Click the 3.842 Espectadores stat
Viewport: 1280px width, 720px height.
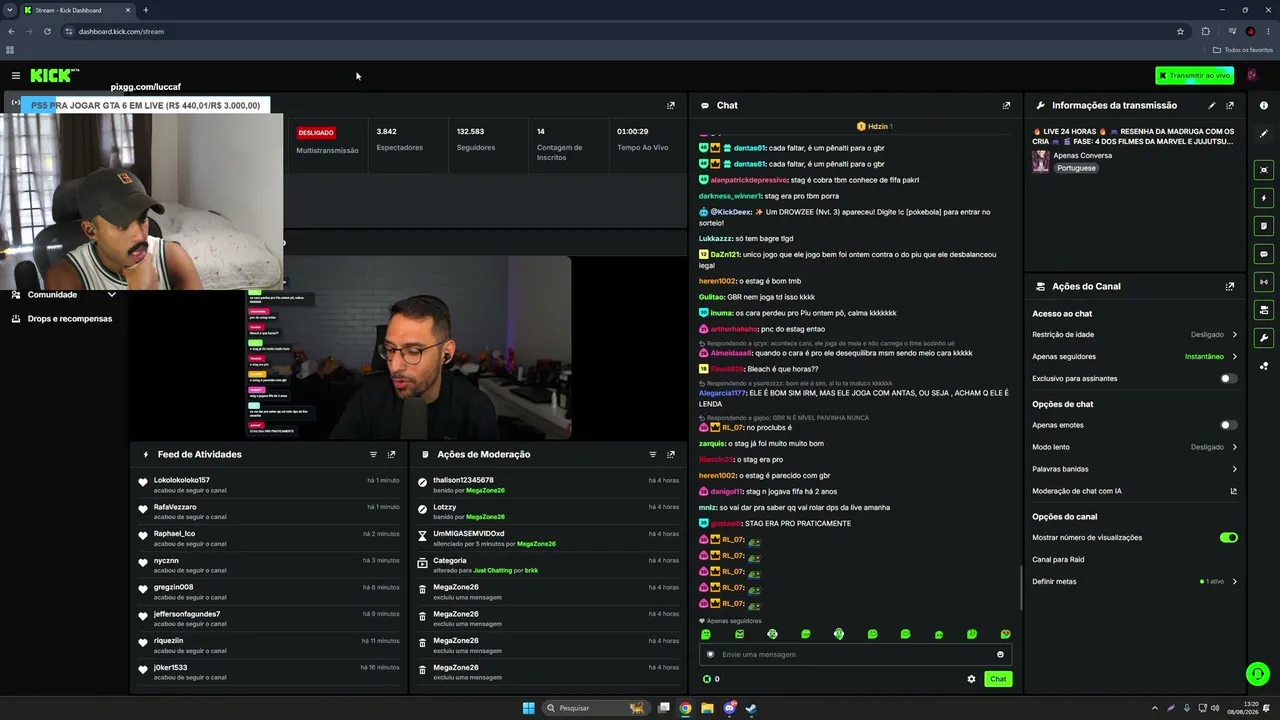pos(399,139)
